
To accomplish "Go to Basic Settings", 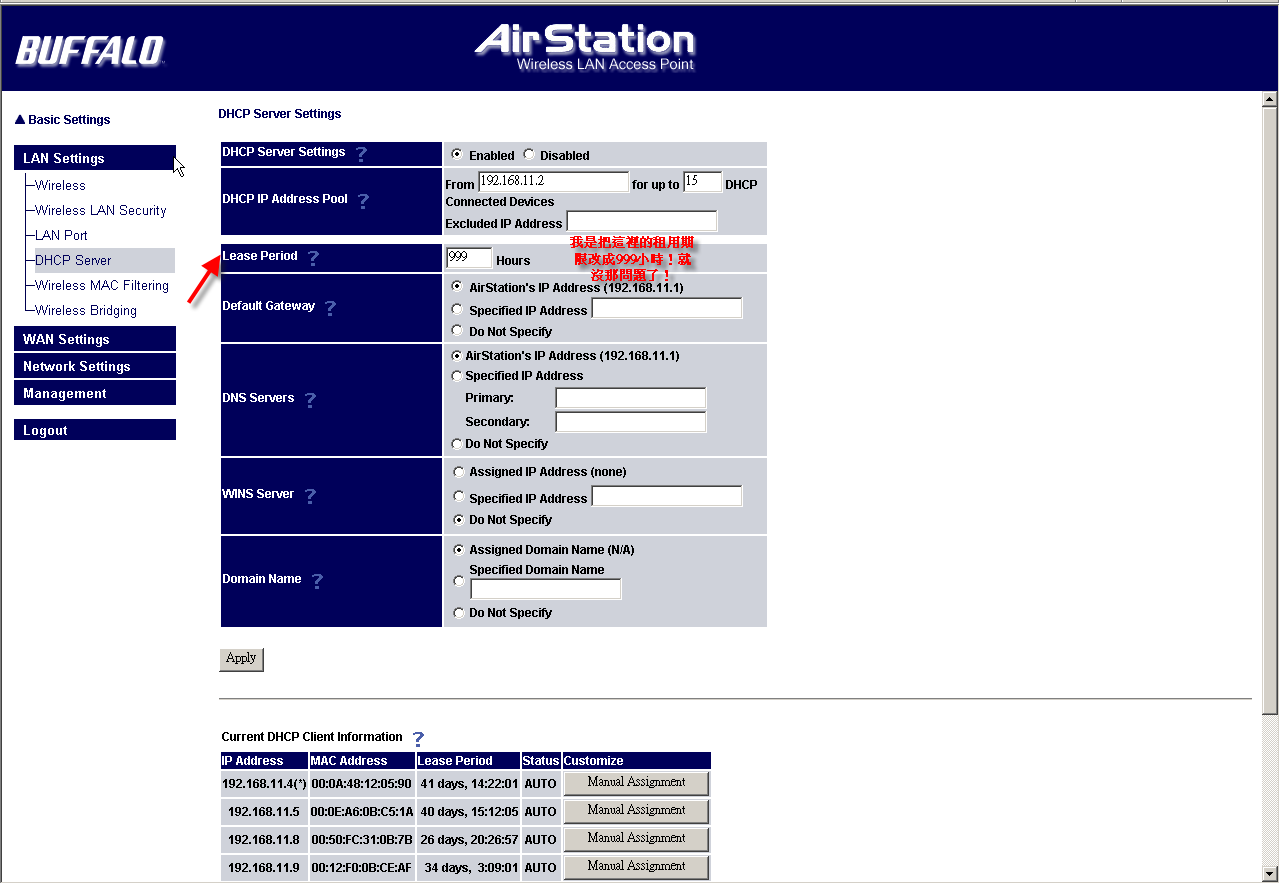I will pos(62,120).
